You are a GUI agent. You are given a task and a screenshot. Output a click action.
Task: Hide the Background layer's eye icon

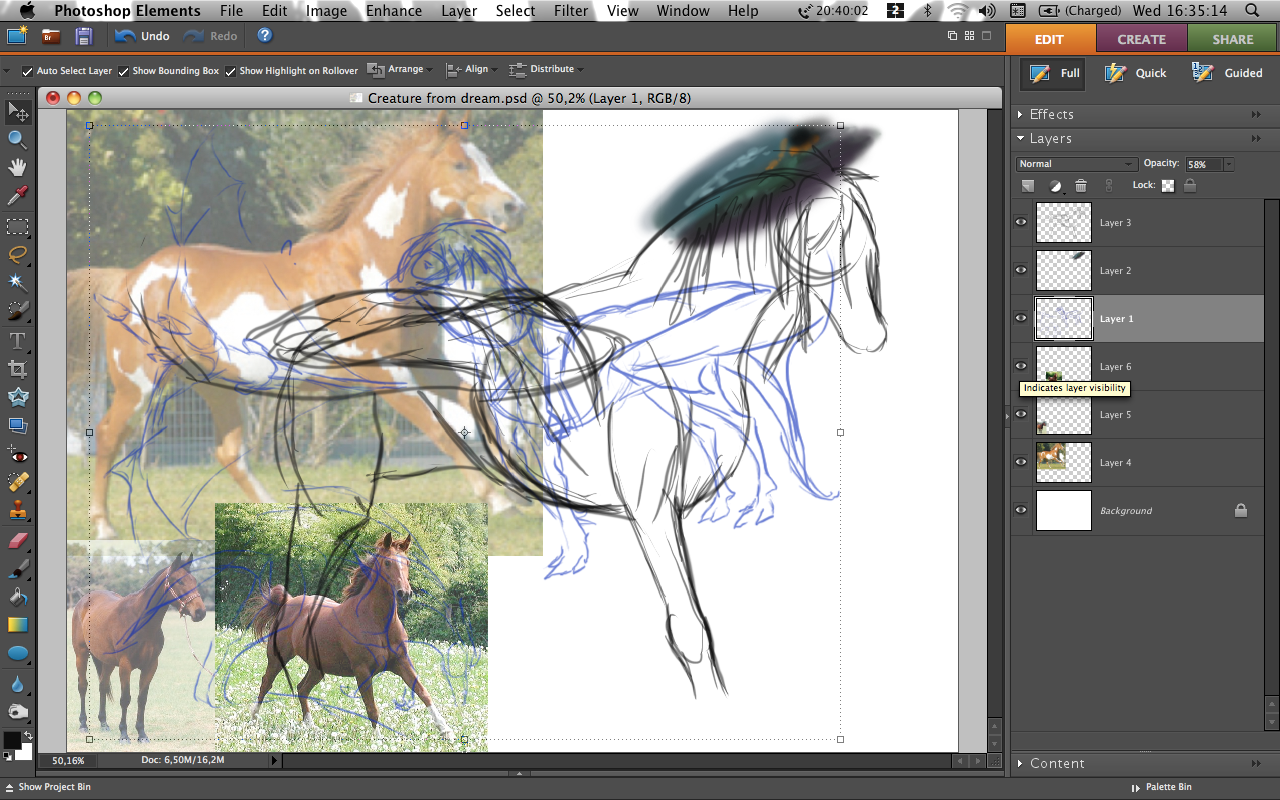click(1021, 510)
